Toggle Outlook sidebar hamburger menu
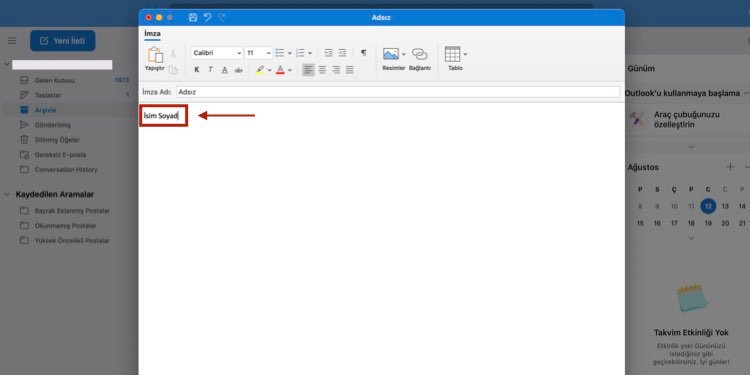Viewport: 750px width, 375px height. pos(12,41)
